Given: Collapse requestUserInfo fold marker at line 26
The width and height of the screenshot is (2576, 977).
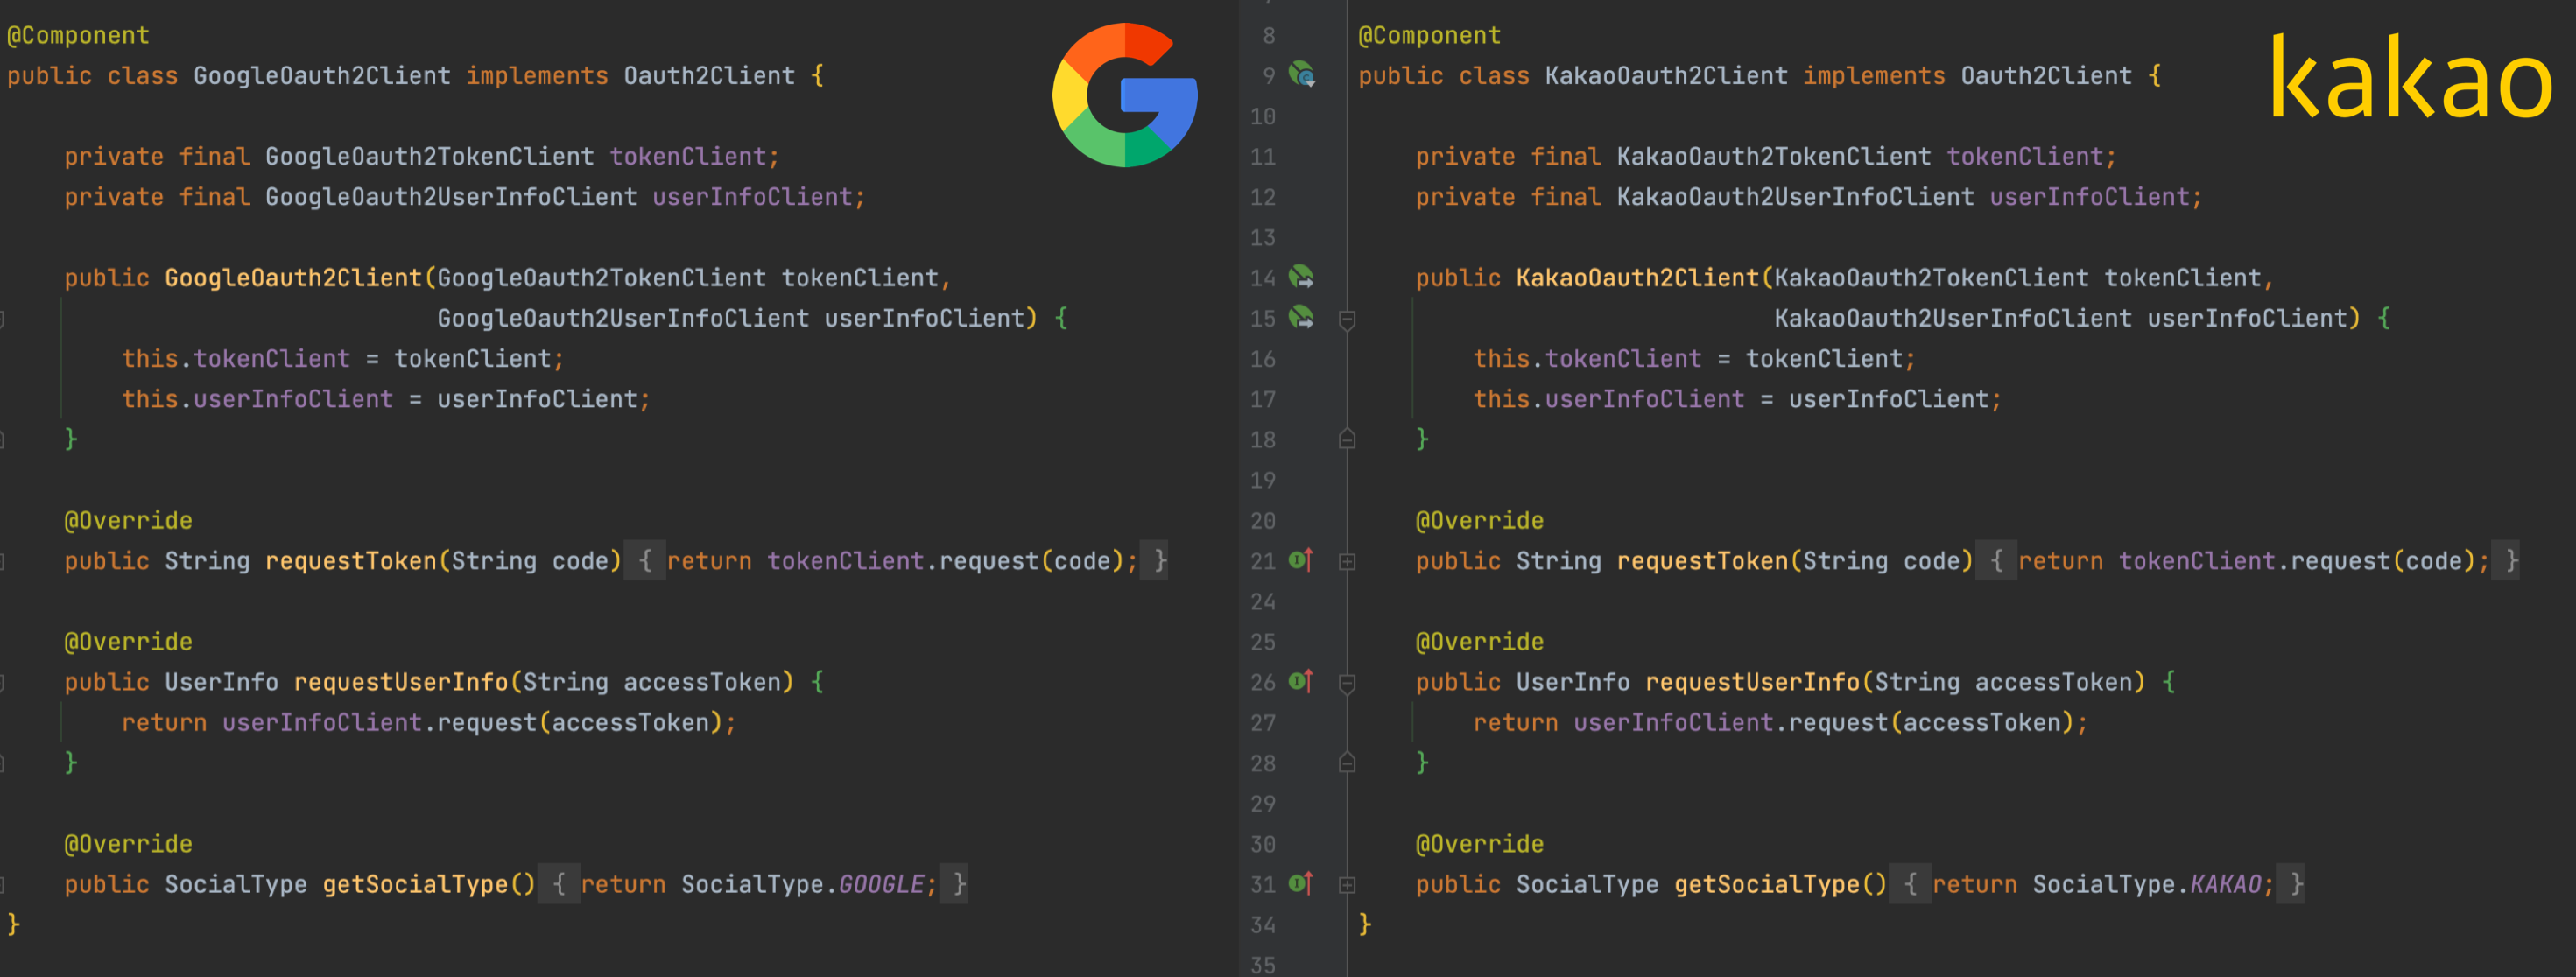Looking at the screenshot, I should (x=1347, y=683).
